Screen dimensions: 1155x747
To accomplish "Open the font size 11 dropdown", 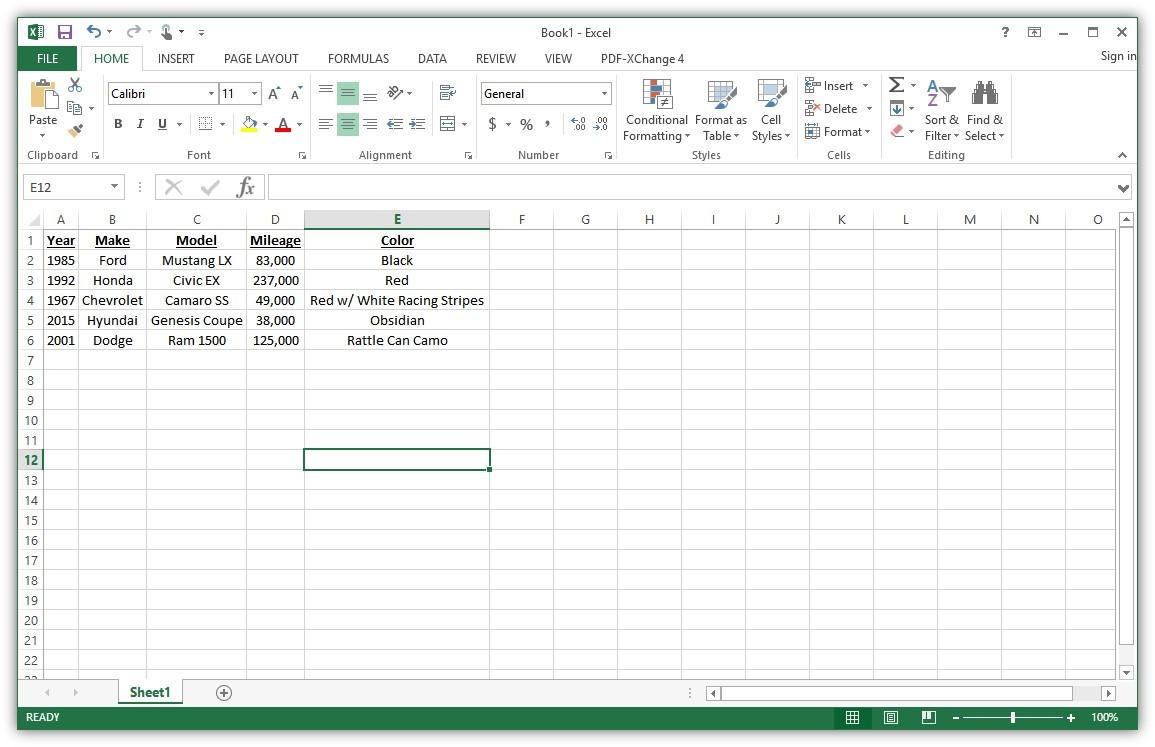I will (x=254, y=94).
